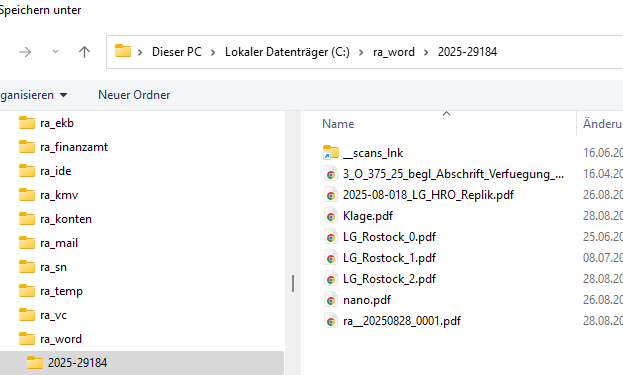Click the nano.pdf file icon
This screenshot has height=375, width=623.
tap(331, 300)
